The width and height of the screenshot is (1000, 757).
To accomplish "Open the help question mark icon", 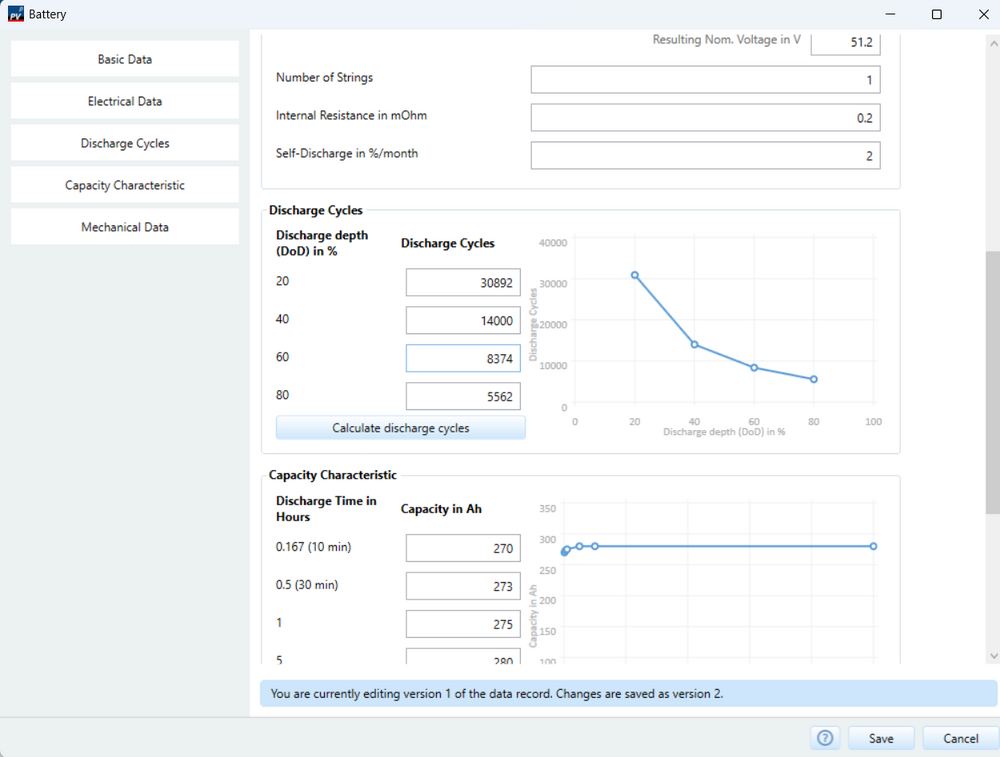I will [825, 738].
